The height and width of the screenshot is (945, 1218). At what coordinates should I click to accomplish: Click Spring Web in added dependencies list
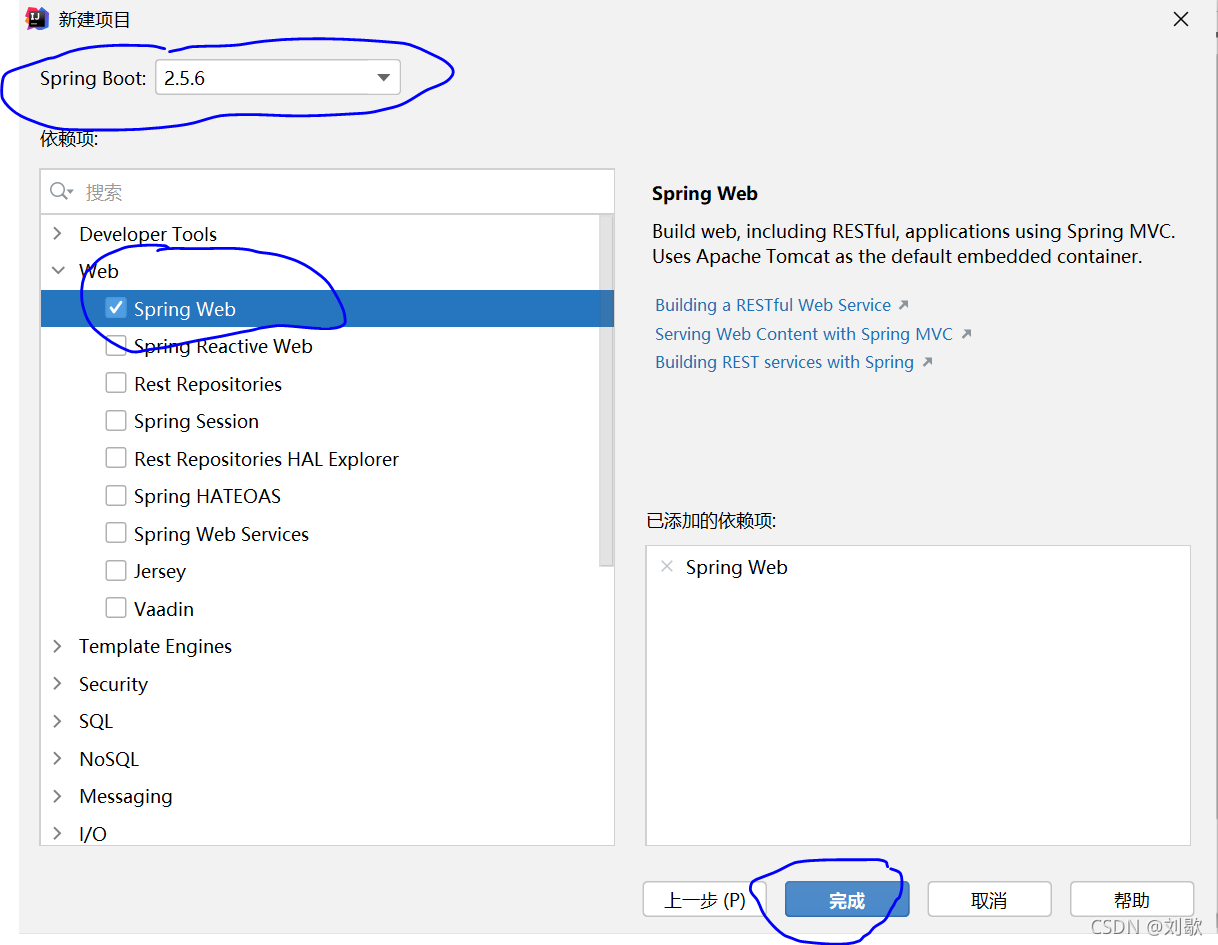point(736,567)
